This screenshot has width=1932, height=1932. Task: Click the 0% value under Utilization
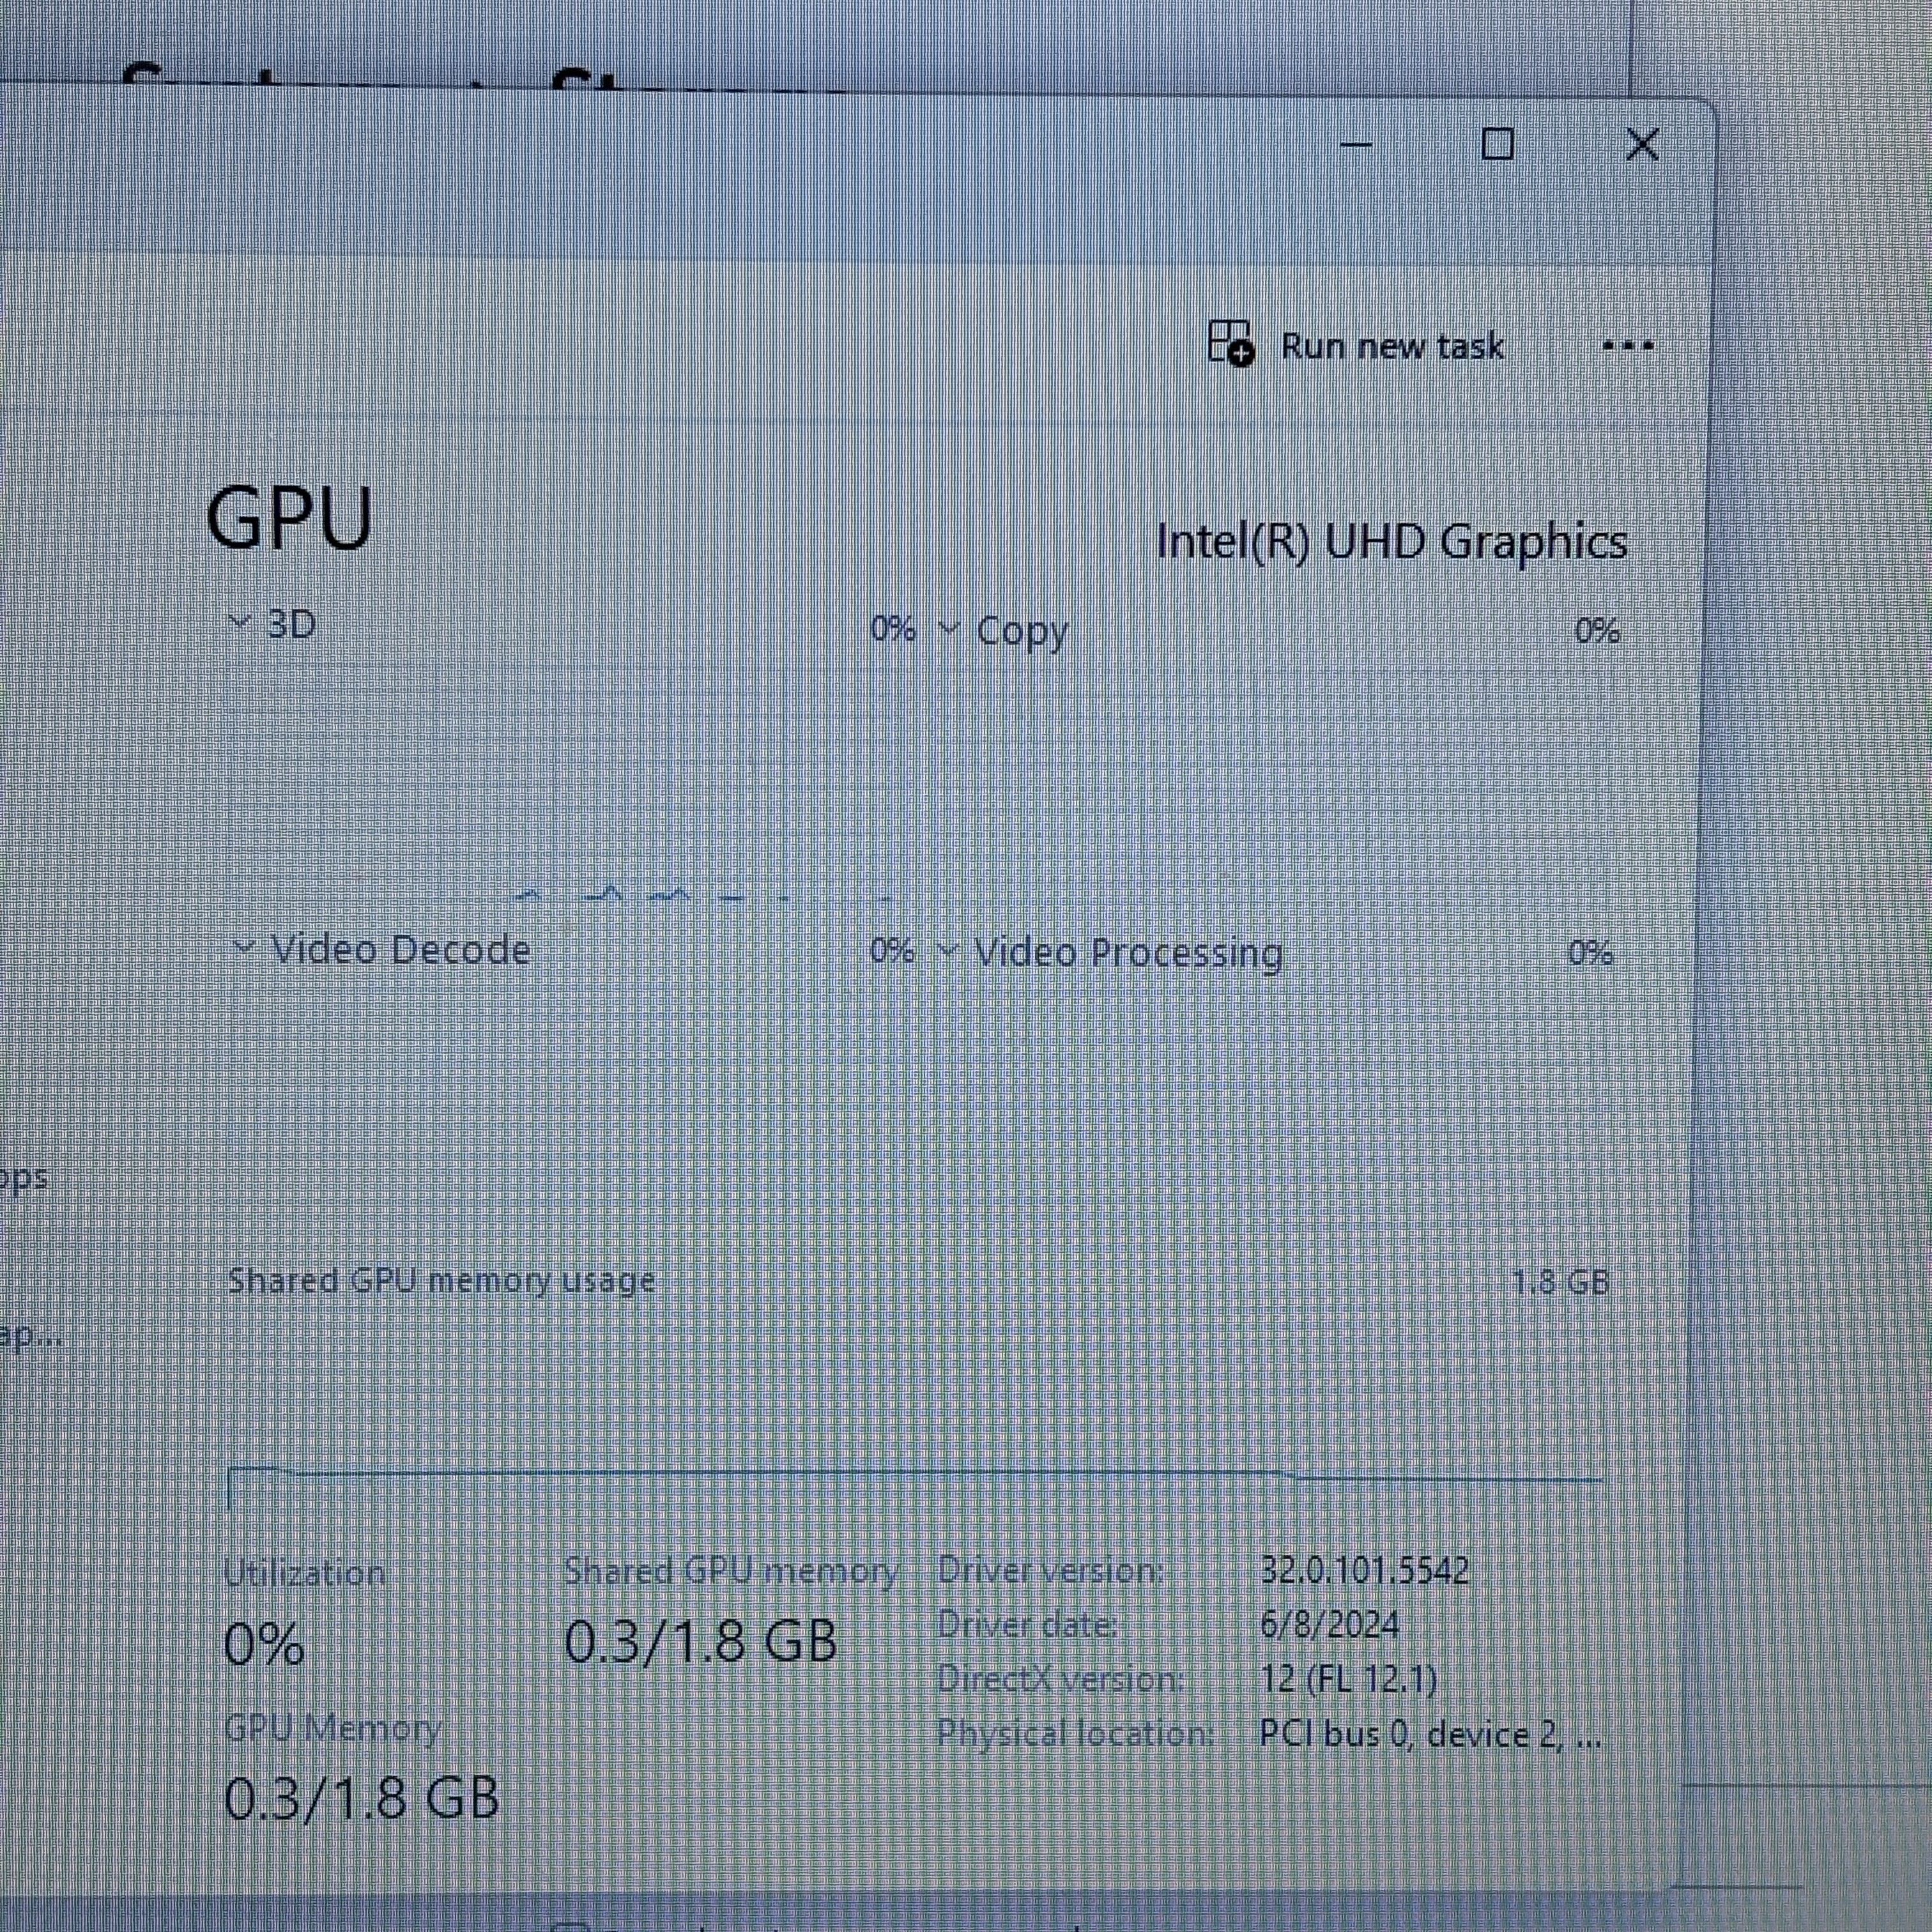[x=264, y=1643]
